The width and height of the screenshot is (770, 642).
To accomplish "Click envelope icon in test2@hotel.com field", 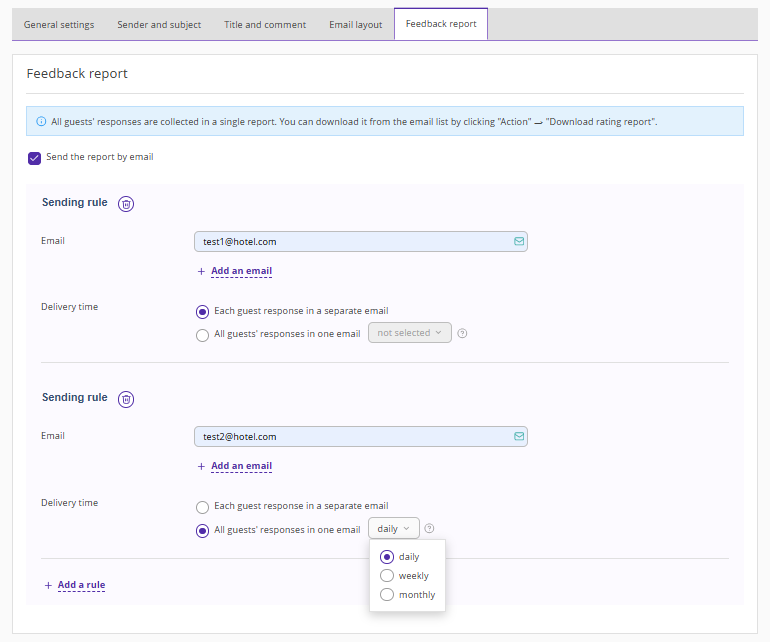I will point(519,437).
